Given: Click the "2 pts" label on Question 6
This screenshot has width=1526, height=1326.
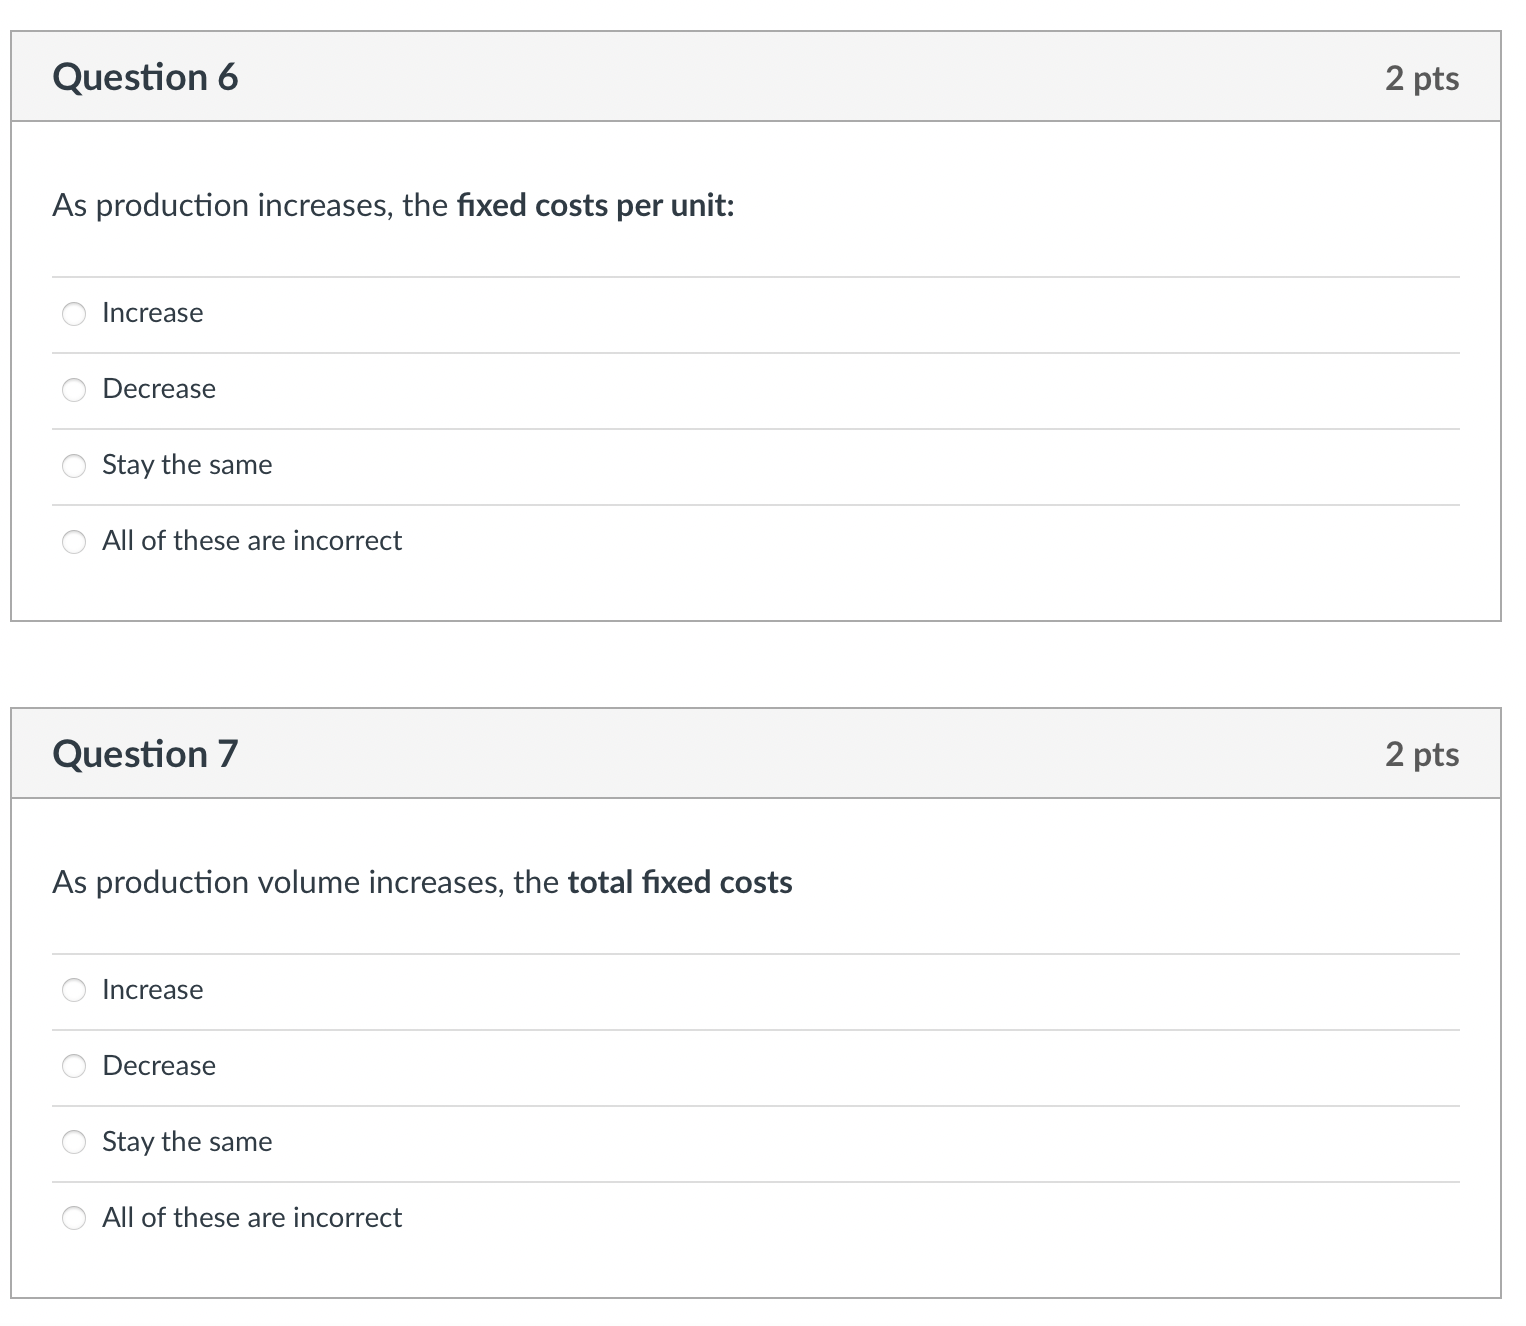Looking at the screenshot, I should click(x=1421, y=78).
